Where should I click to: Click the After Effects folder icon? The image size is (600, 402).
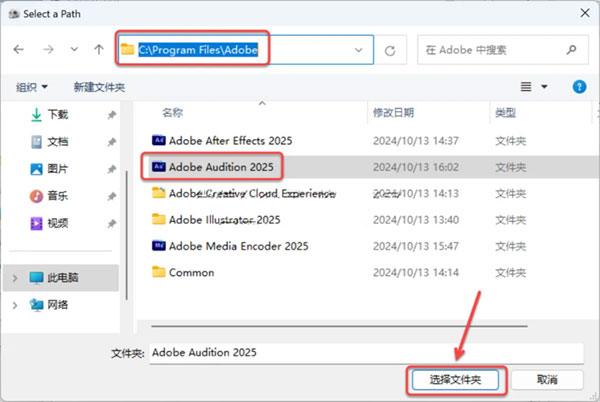click(159, 140)
